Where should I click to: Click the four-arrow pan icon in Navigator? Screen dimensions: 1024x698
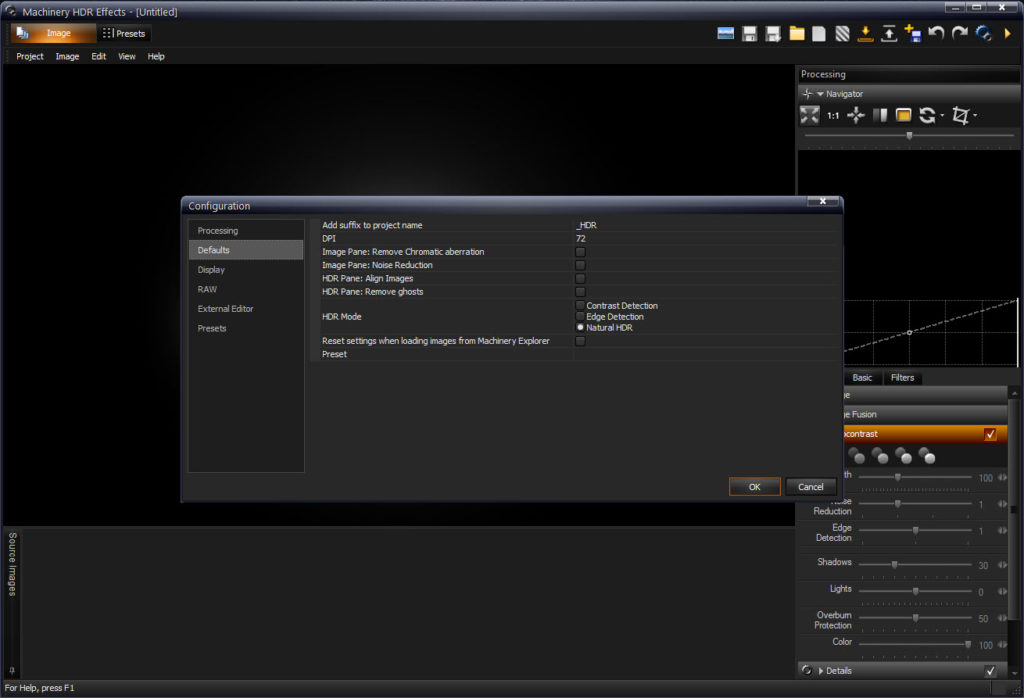pyautogui.click(x=856, y=116)
